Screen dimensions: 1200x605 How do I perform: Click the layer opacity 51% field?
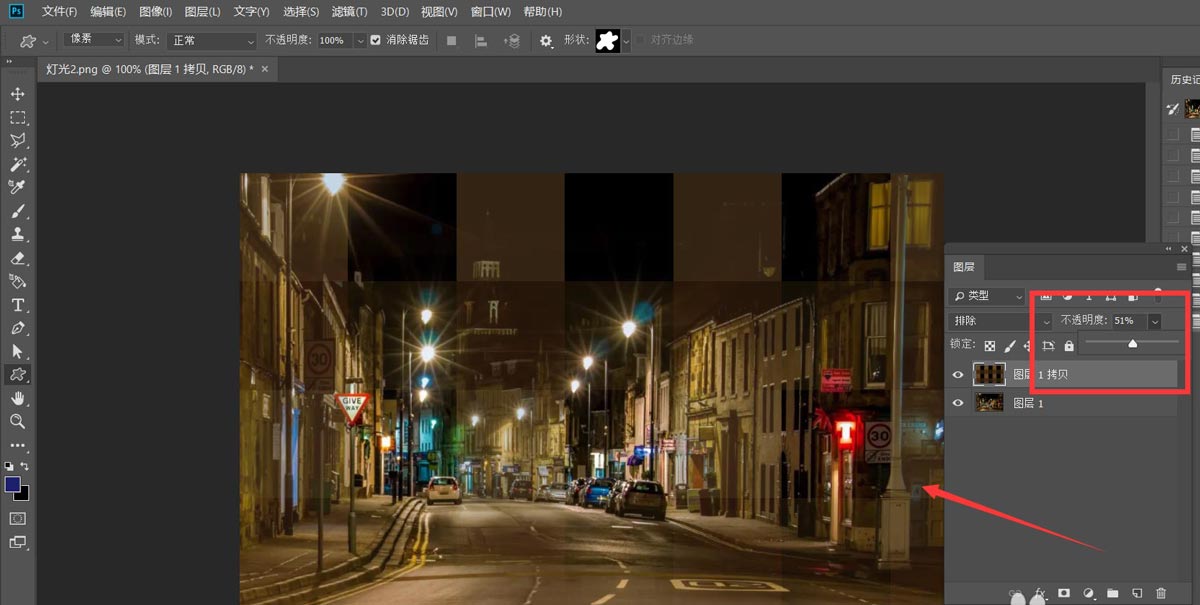pyautogui.click(x=1128, y=321)
